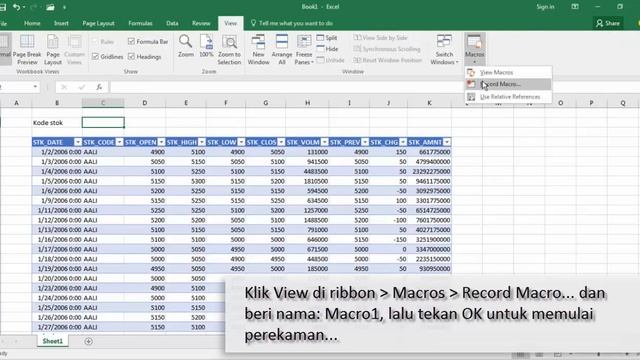Click the Tell me lightbulb search box

292,23
